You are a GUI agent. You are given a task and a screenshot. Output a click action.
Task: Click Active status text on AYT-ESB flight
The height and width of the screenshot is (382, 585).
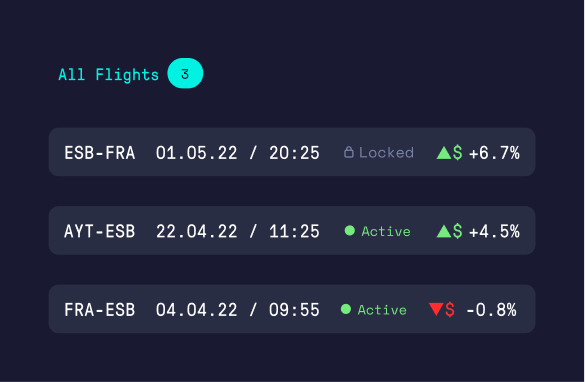386,231
